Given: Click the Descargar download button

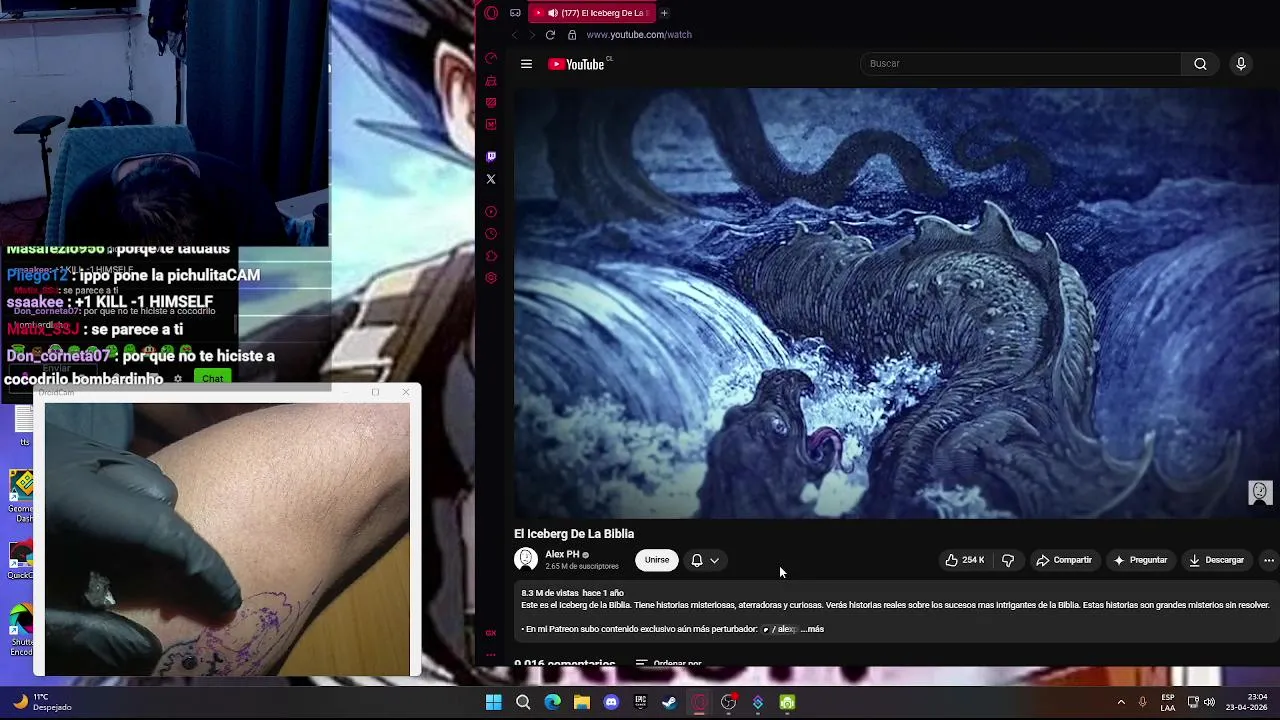Looking at the screenshot, I should coord(1216,560).
